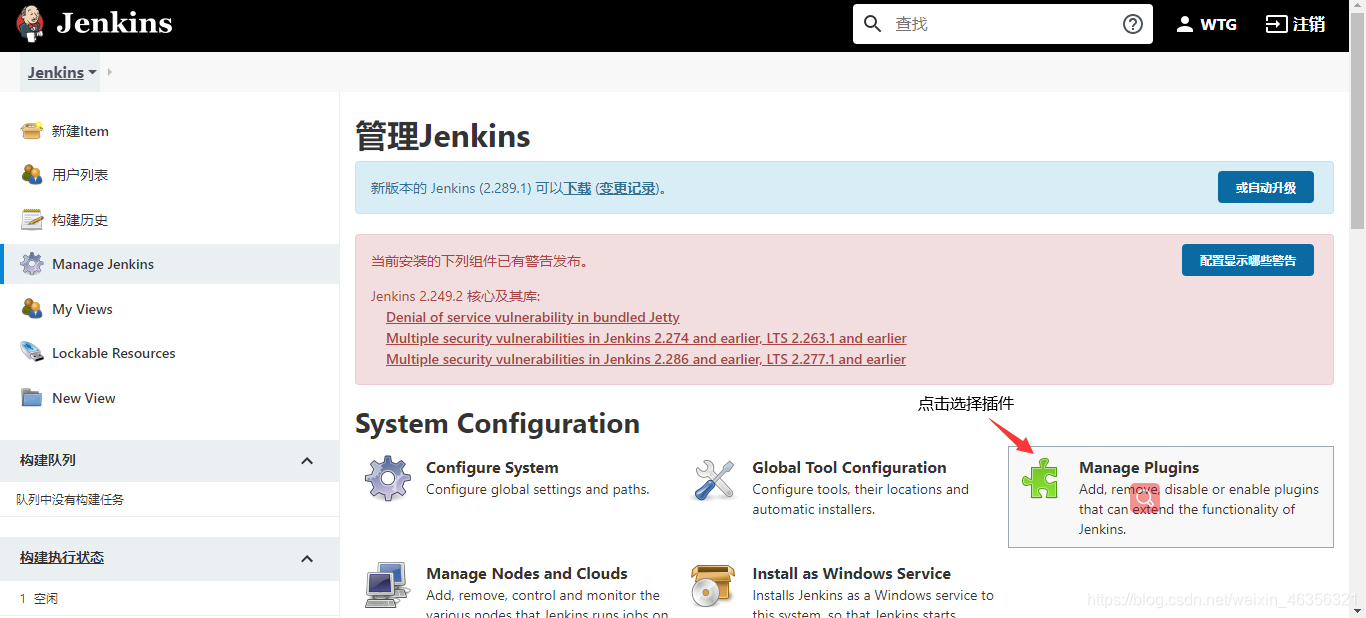
Task: Open the 构建执行状态 header link
Action: tap(62, 557)
